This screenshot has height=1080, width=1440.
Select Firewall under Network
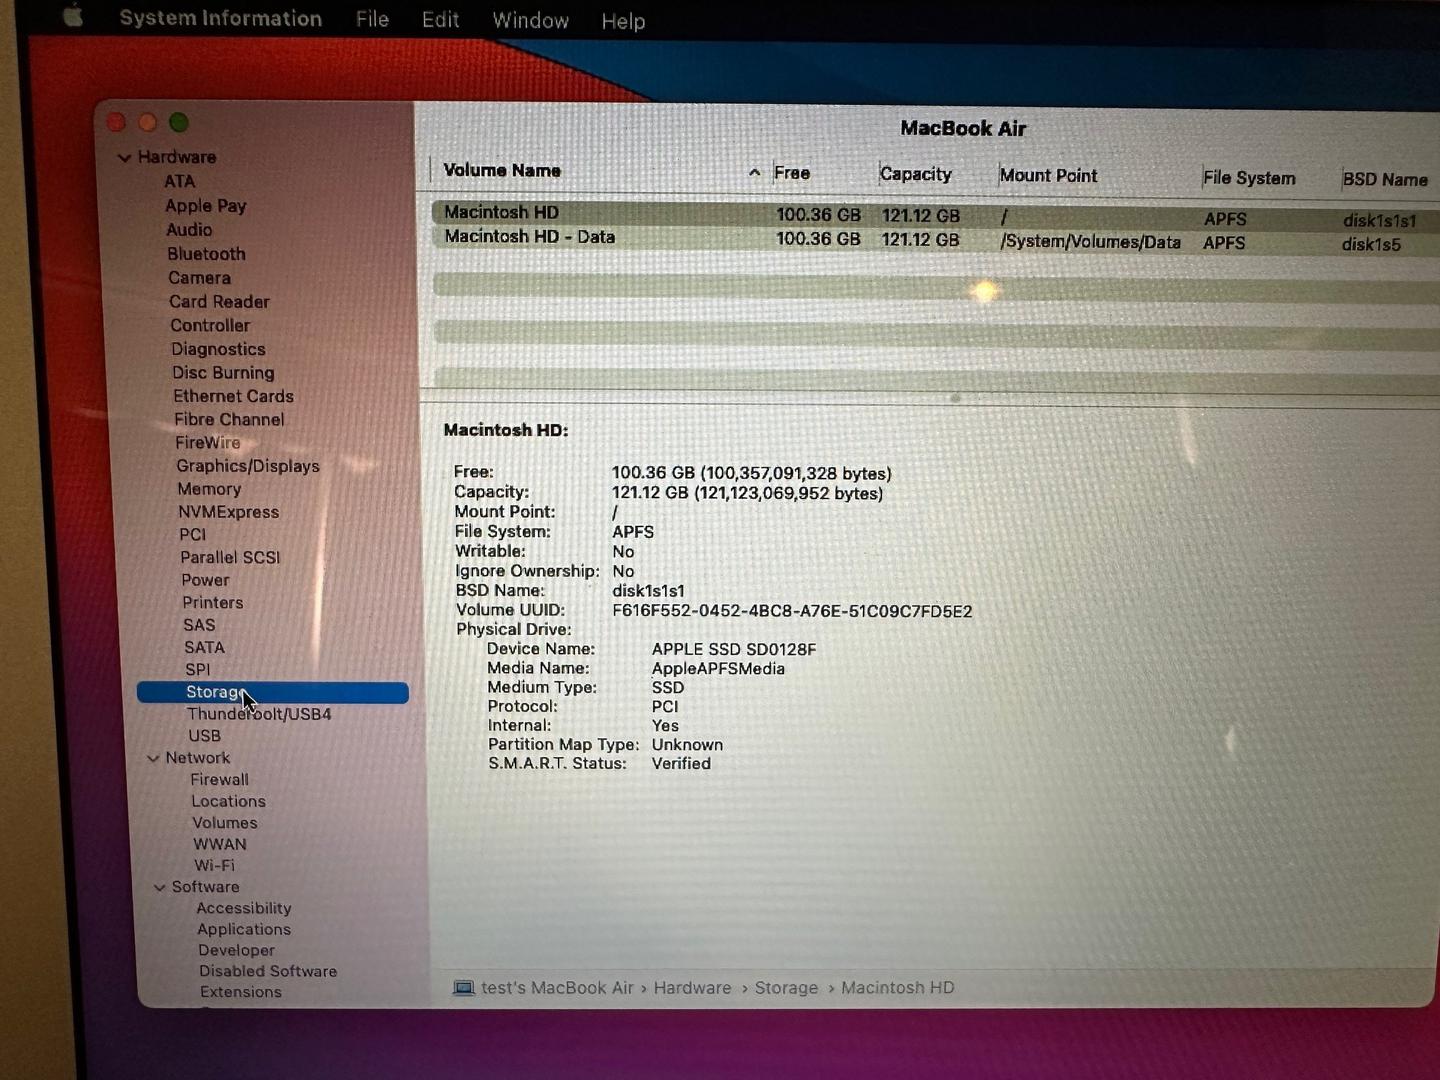click(x=219, y=779)
